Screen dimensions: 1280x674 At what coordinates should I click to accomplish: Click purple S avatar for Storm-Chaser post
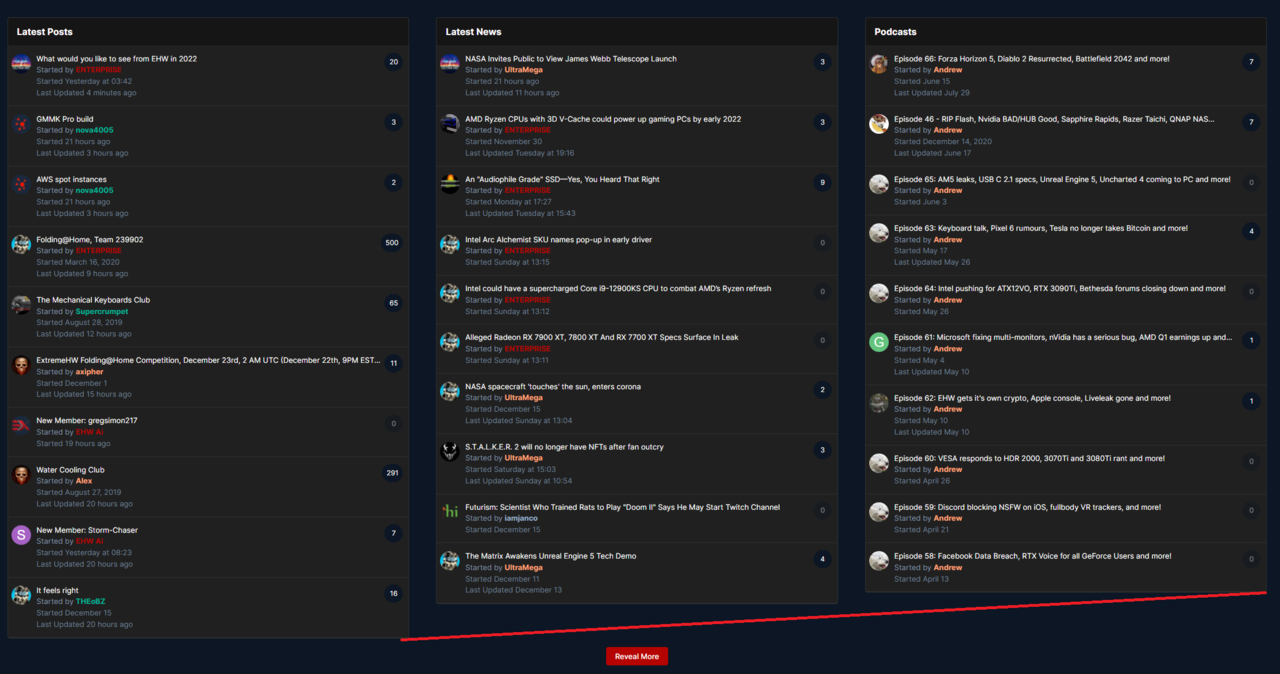[x=21, y=535]
